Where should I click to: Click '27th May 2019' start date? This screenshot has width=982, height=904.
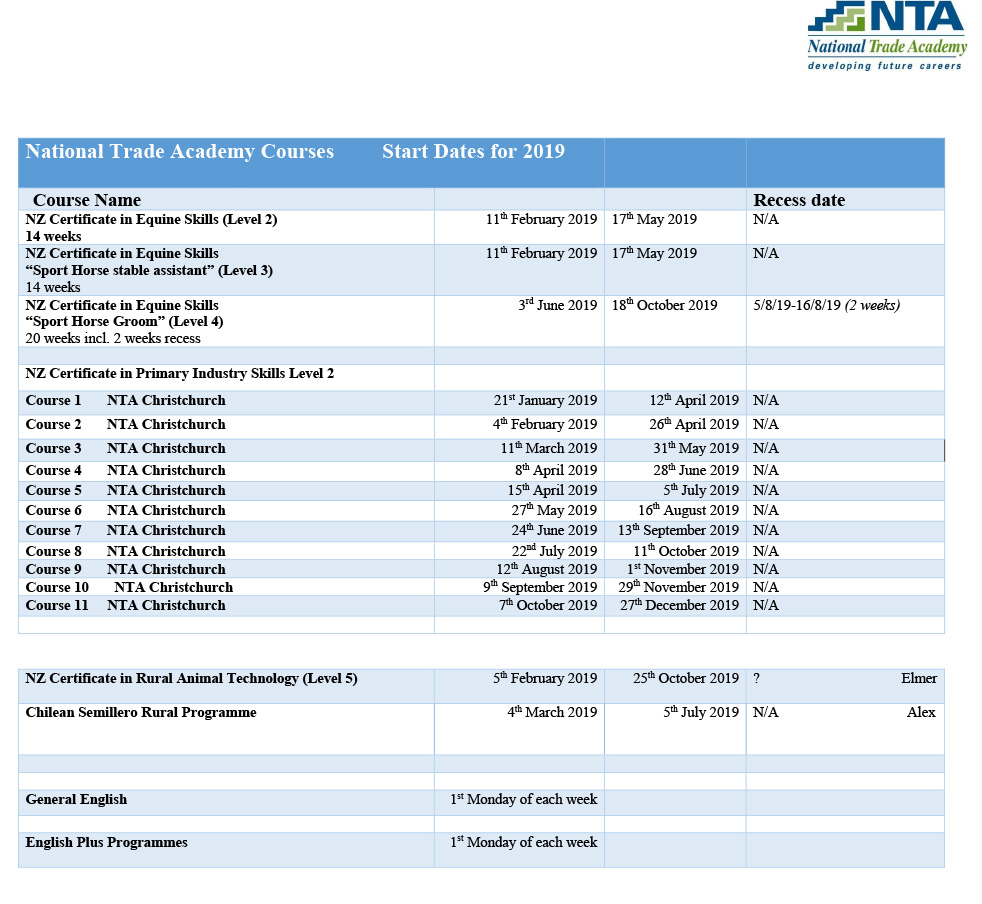tap(554, 510)
